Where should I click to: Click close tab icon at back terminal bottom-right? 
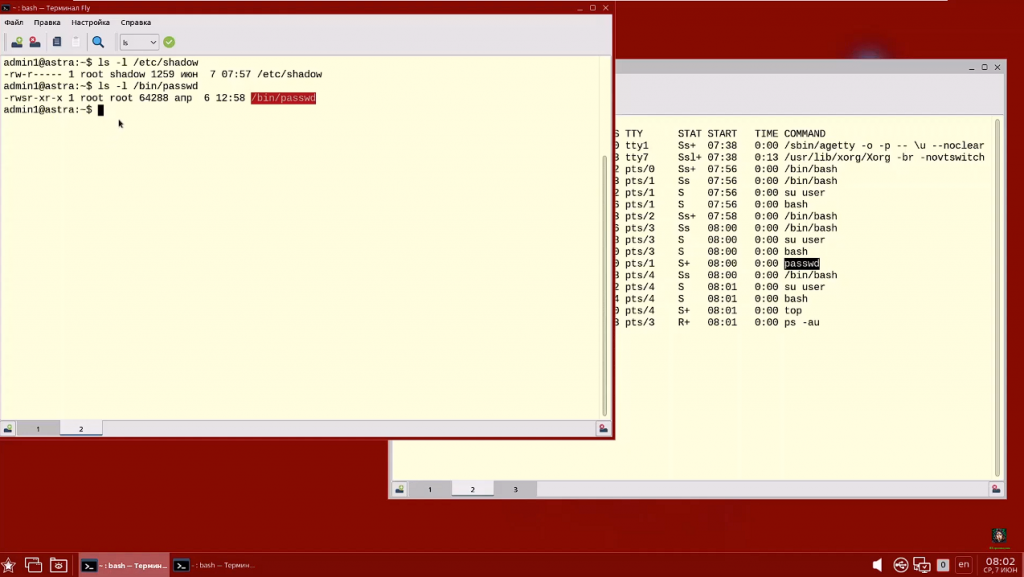pos(996,490)
